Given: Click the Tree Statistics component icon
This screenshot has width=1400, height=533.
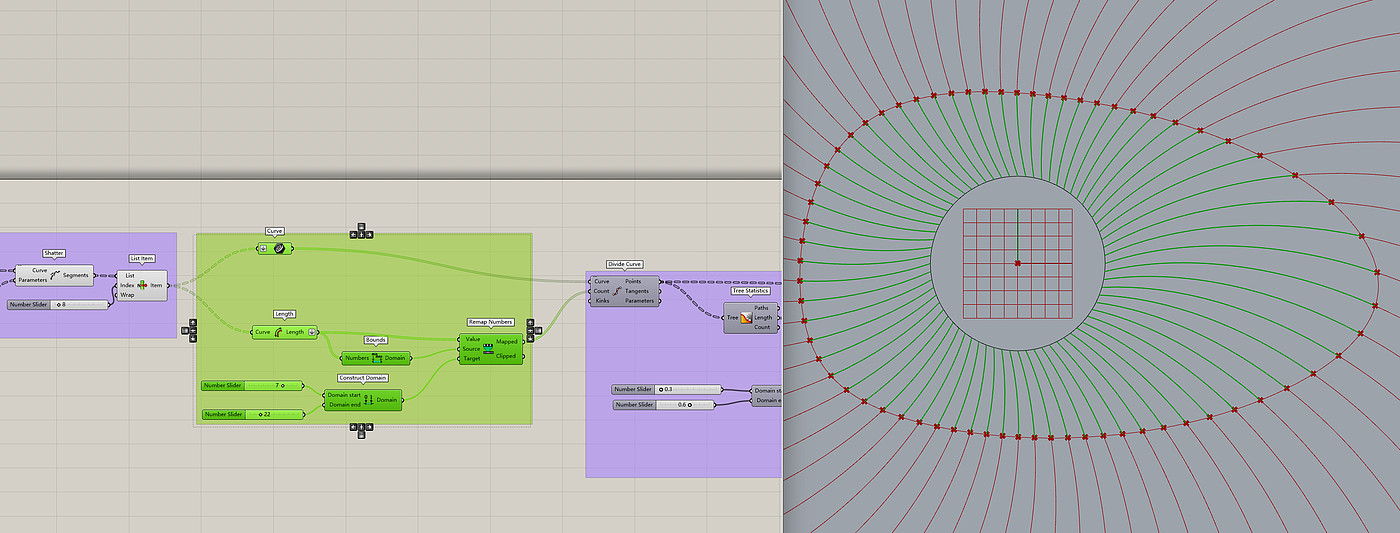Looking at the screenshot, I should point(746,318).
